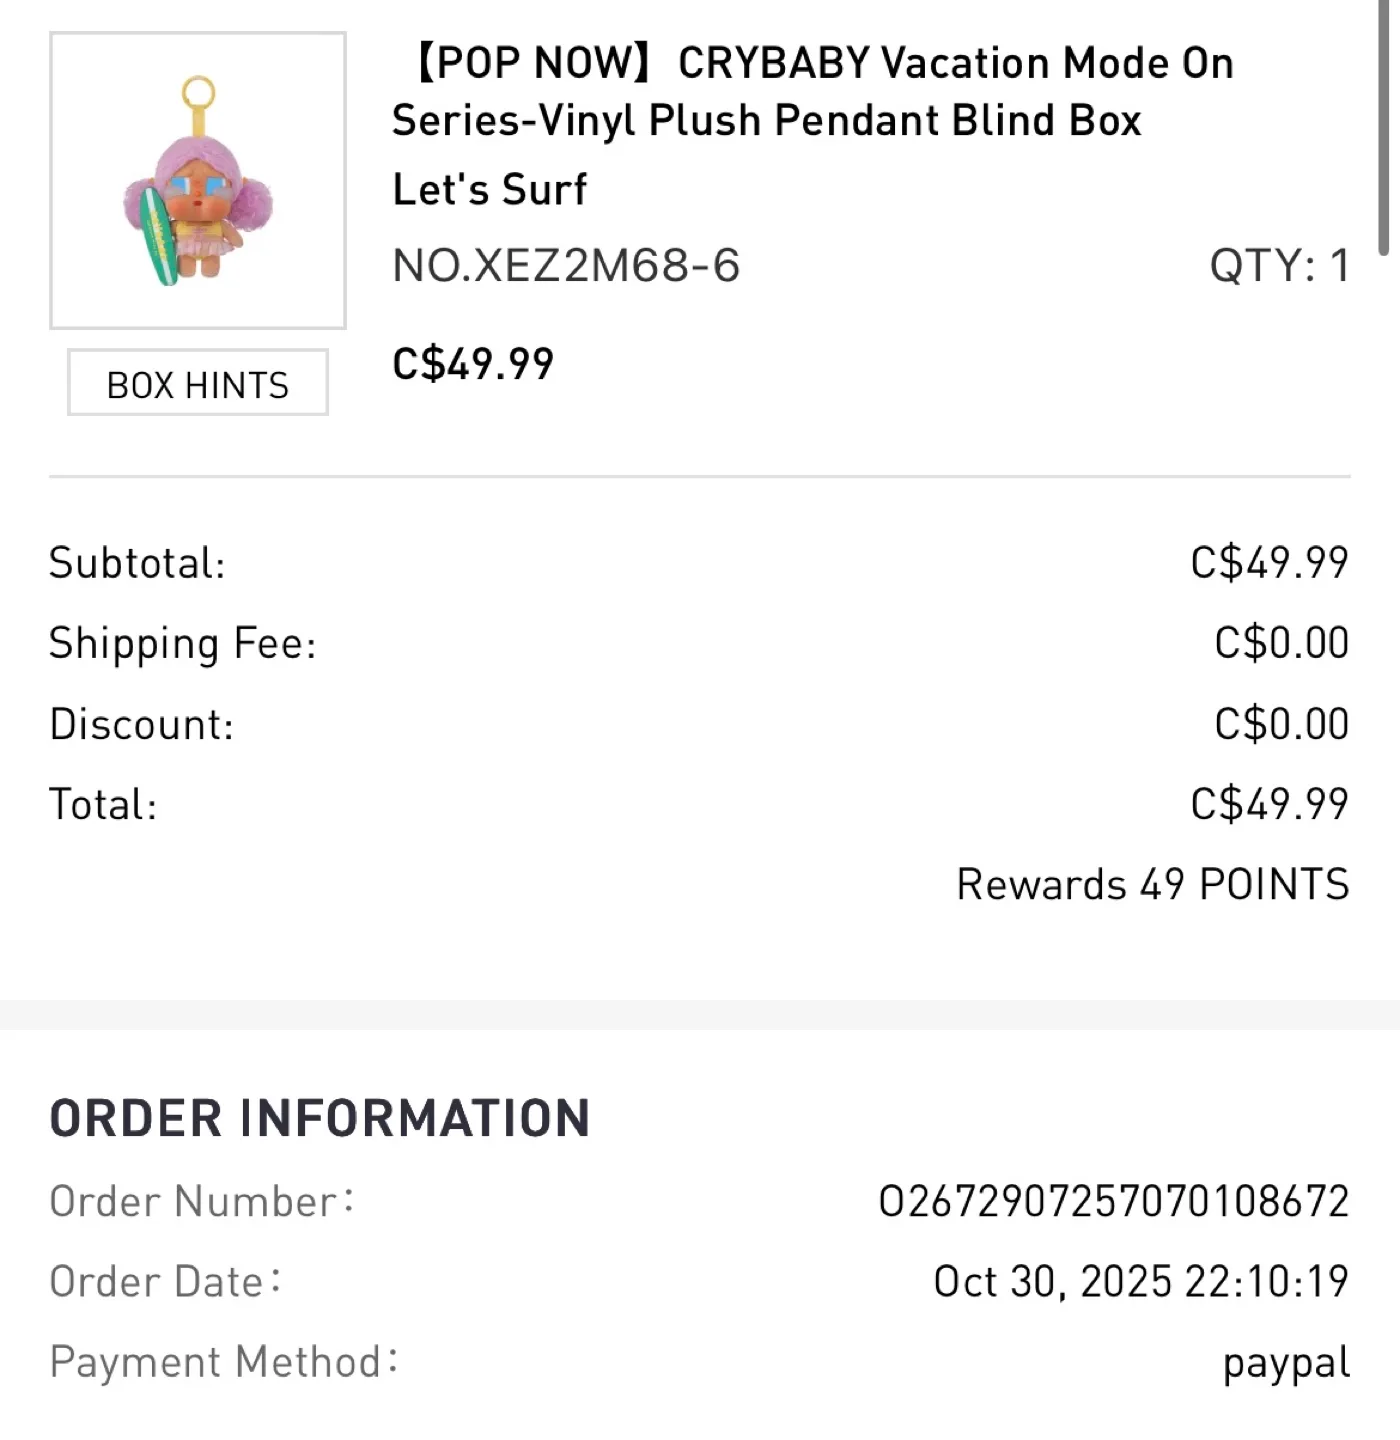The image size is (1400, 1440).
Task: Select the Shipping Fee value C$0.00
Action: [x=1280, y=642]
